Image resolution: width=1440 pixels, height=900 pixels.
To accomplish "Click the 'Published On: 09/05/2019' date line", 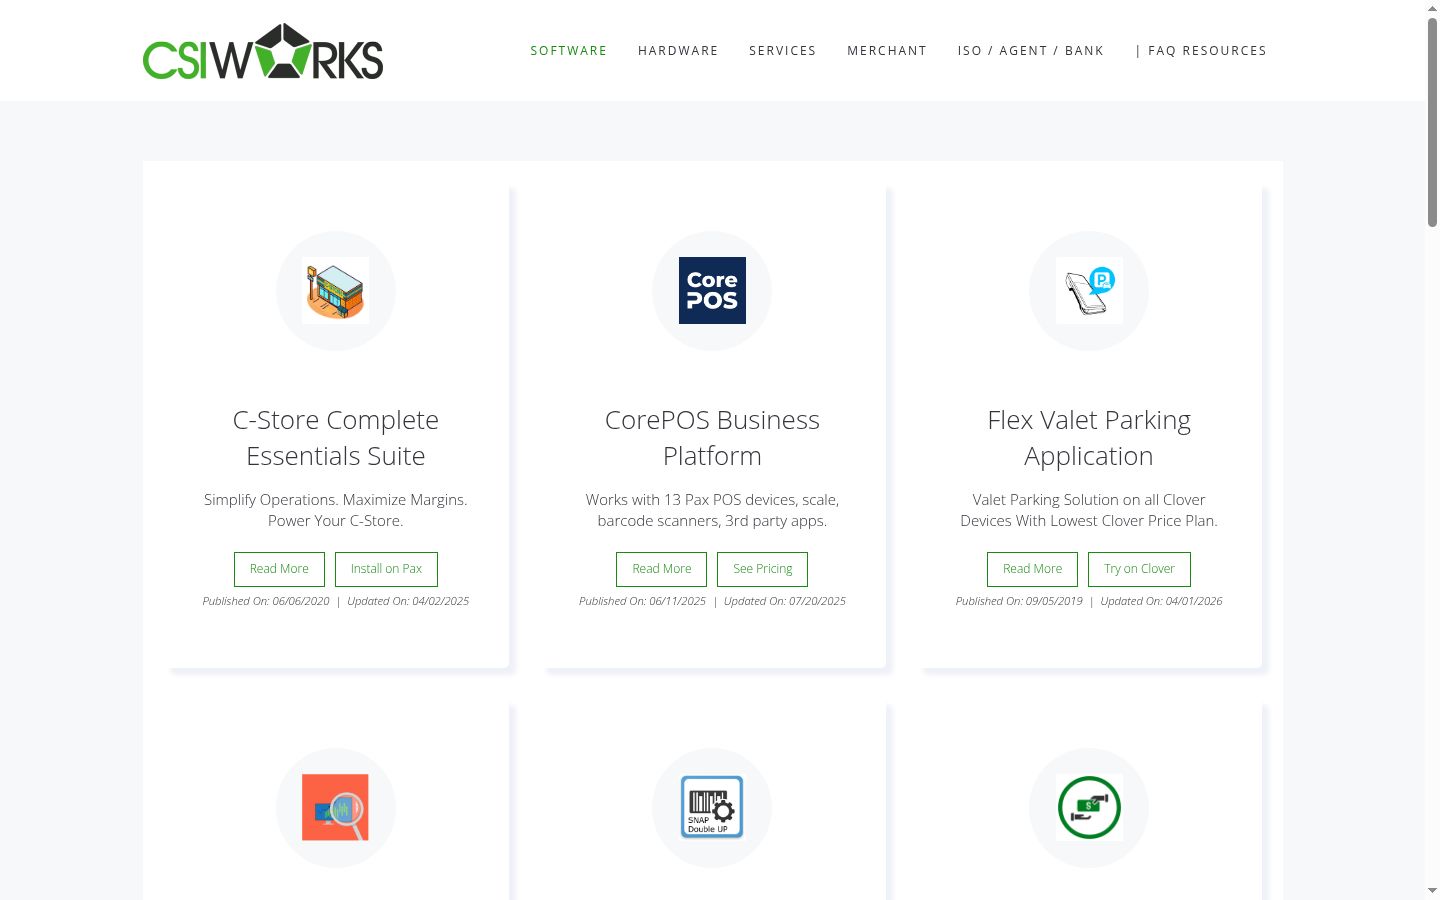I will pyautogui.click(x=1019, y=601).
